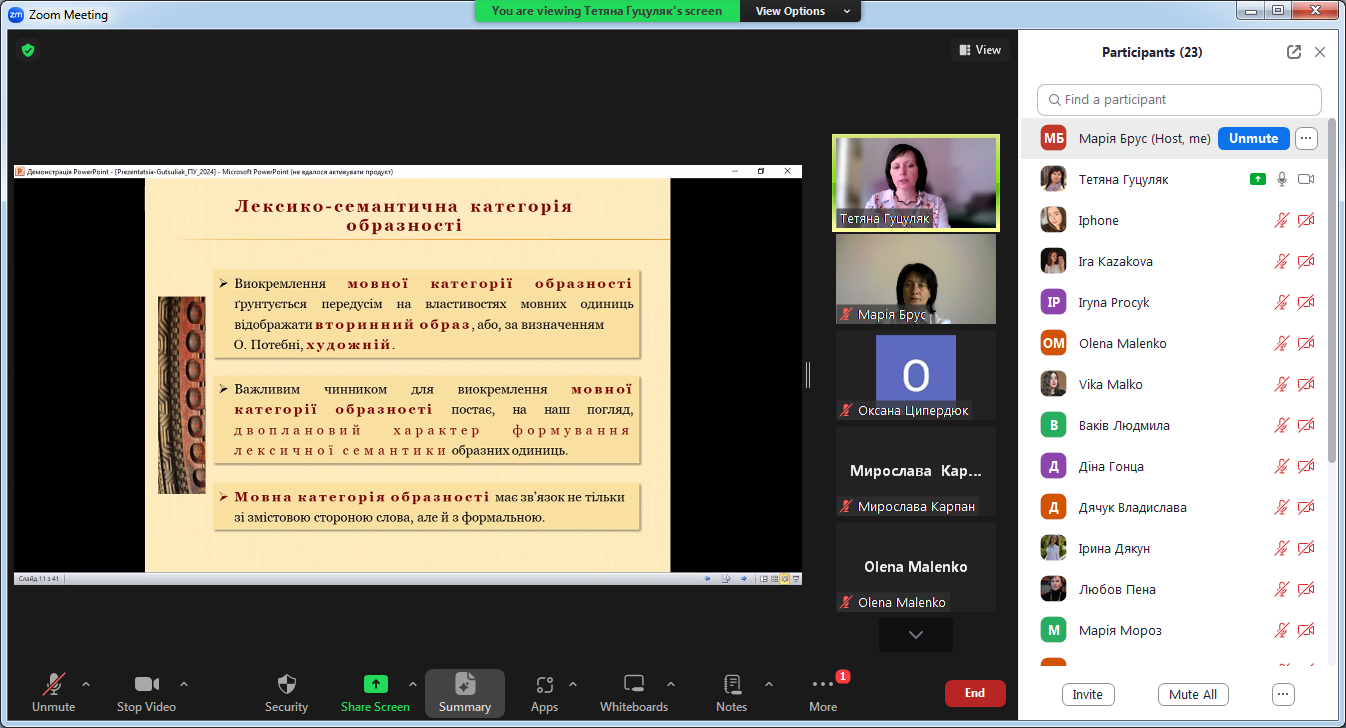Open the View layout menu
The image size is (1346, 728).
pos(980,50)
